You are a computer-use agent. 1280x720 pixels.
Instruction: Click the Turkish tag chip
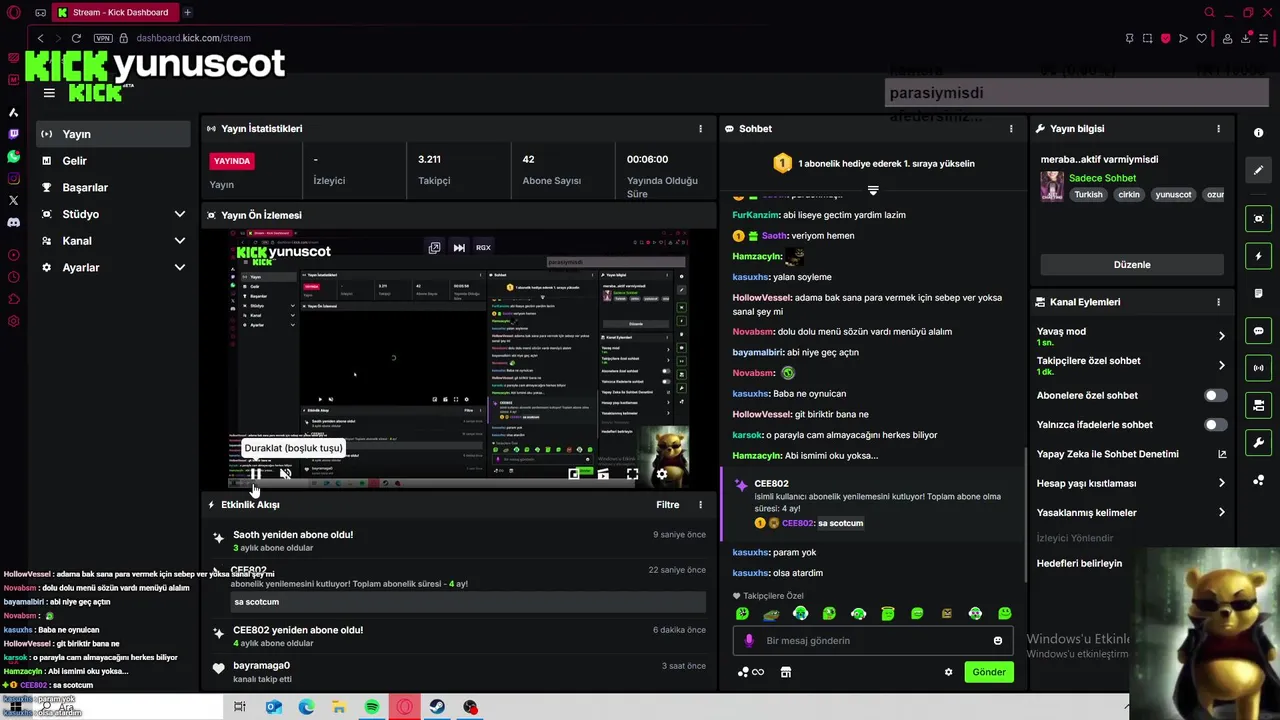coord(1088,195)
